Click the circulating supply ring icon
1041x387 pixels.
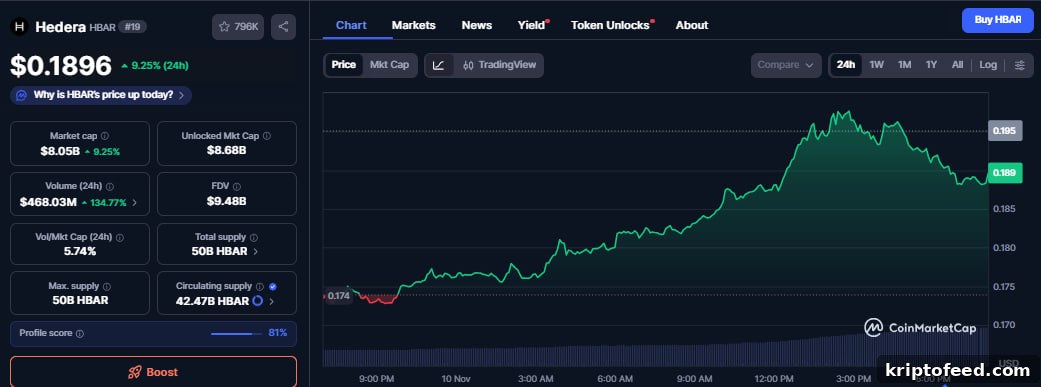(258, 301)
